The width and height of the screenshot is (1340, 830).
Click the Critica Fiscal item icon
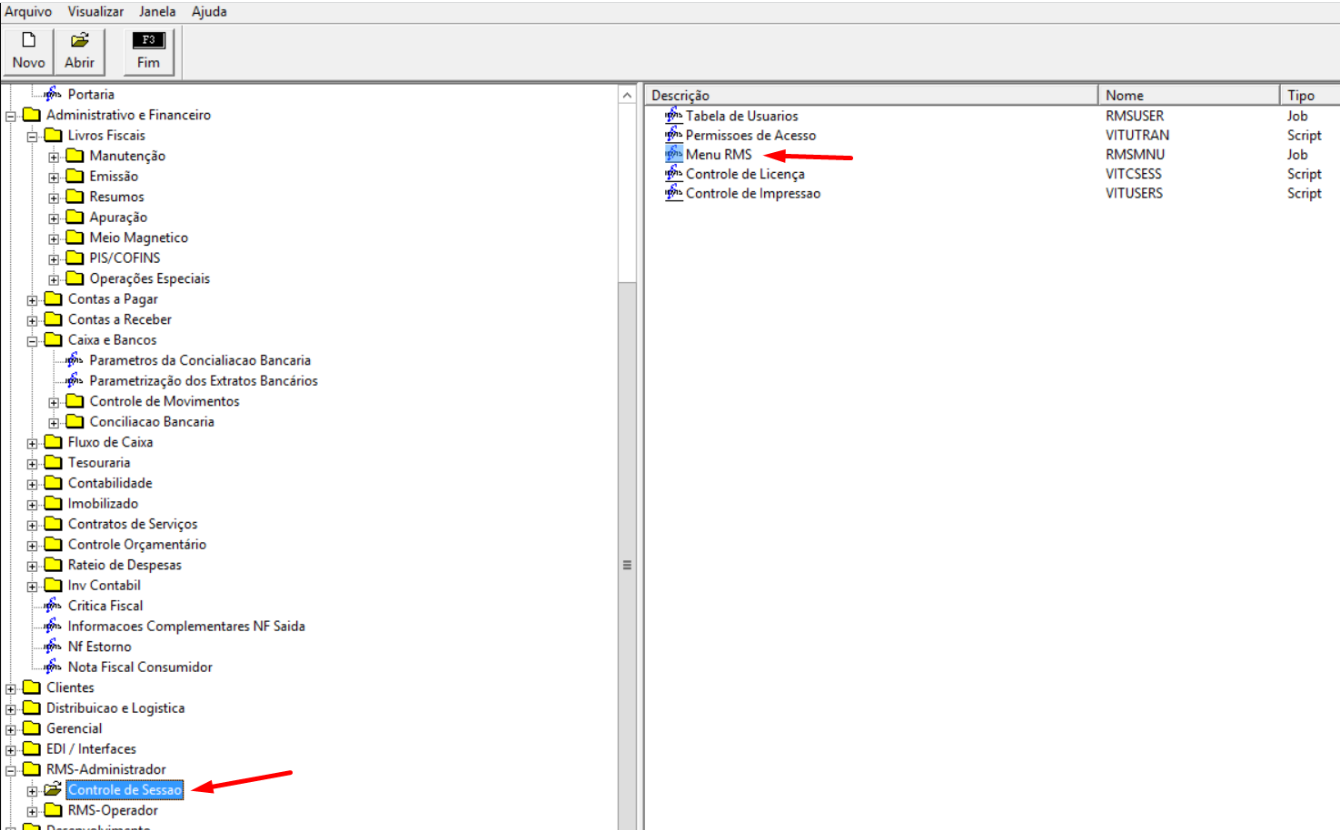pyautogui.click(x=54, y=605)
